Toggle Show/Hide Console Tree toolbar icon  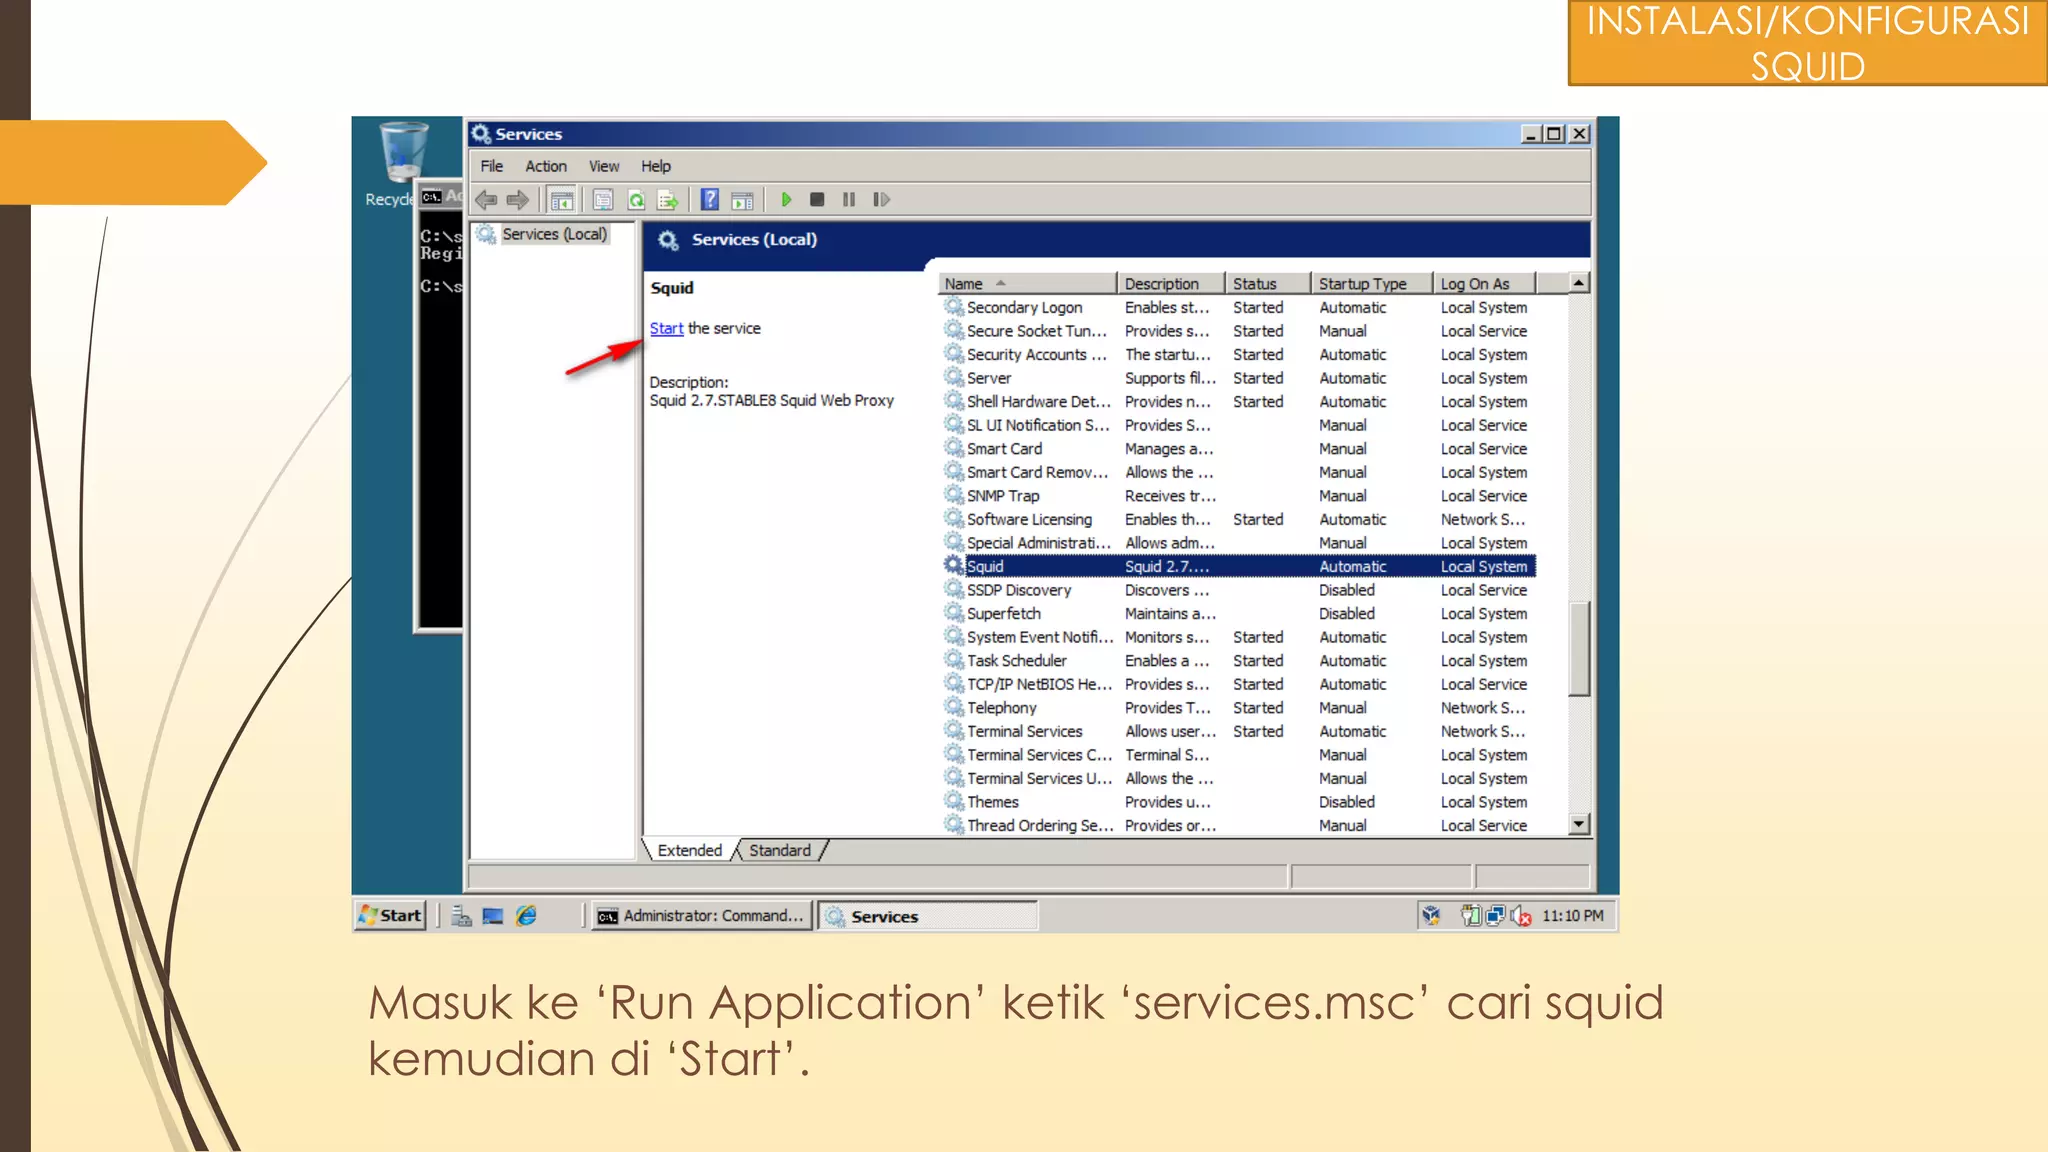[x=562, y=200]
